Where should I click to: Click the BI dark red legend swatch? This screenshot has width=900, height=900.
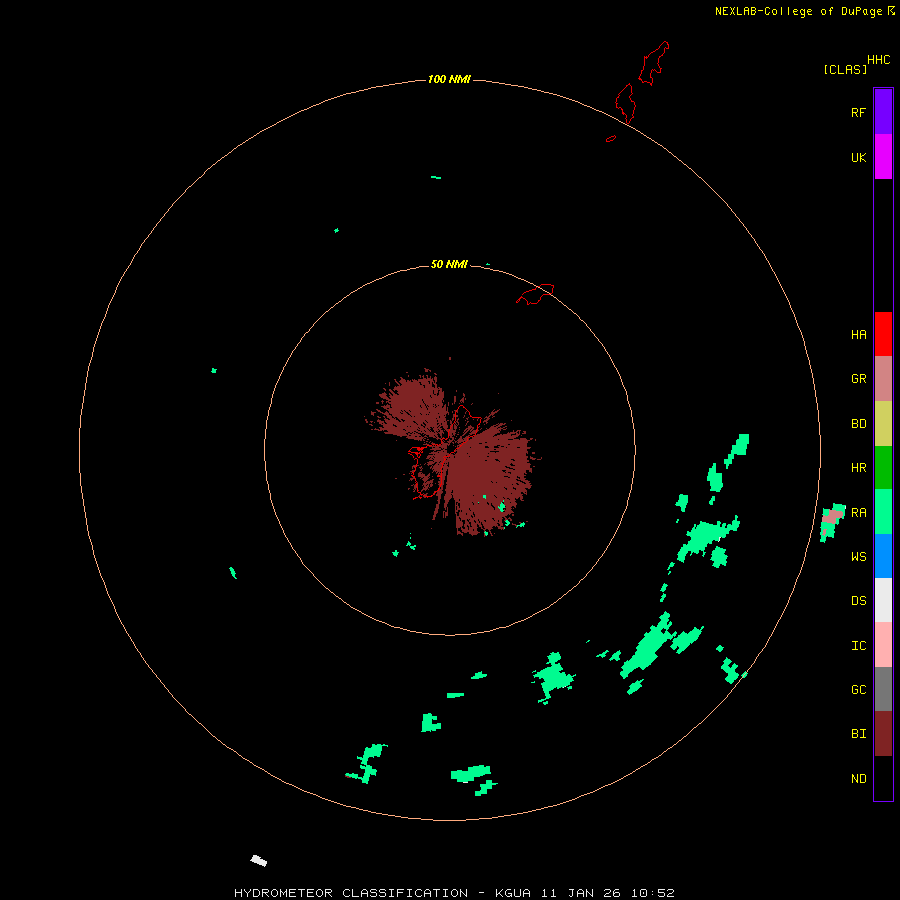[x=883, y=734]
